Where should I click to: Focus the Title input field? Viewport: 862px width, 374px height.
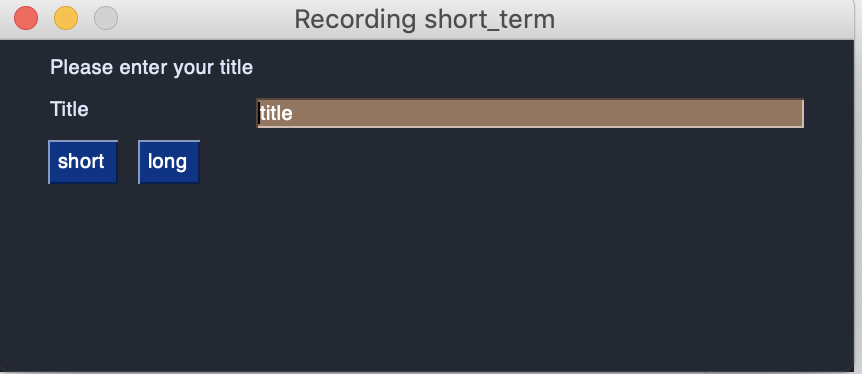pyautogui.click(x=530, y=113)
